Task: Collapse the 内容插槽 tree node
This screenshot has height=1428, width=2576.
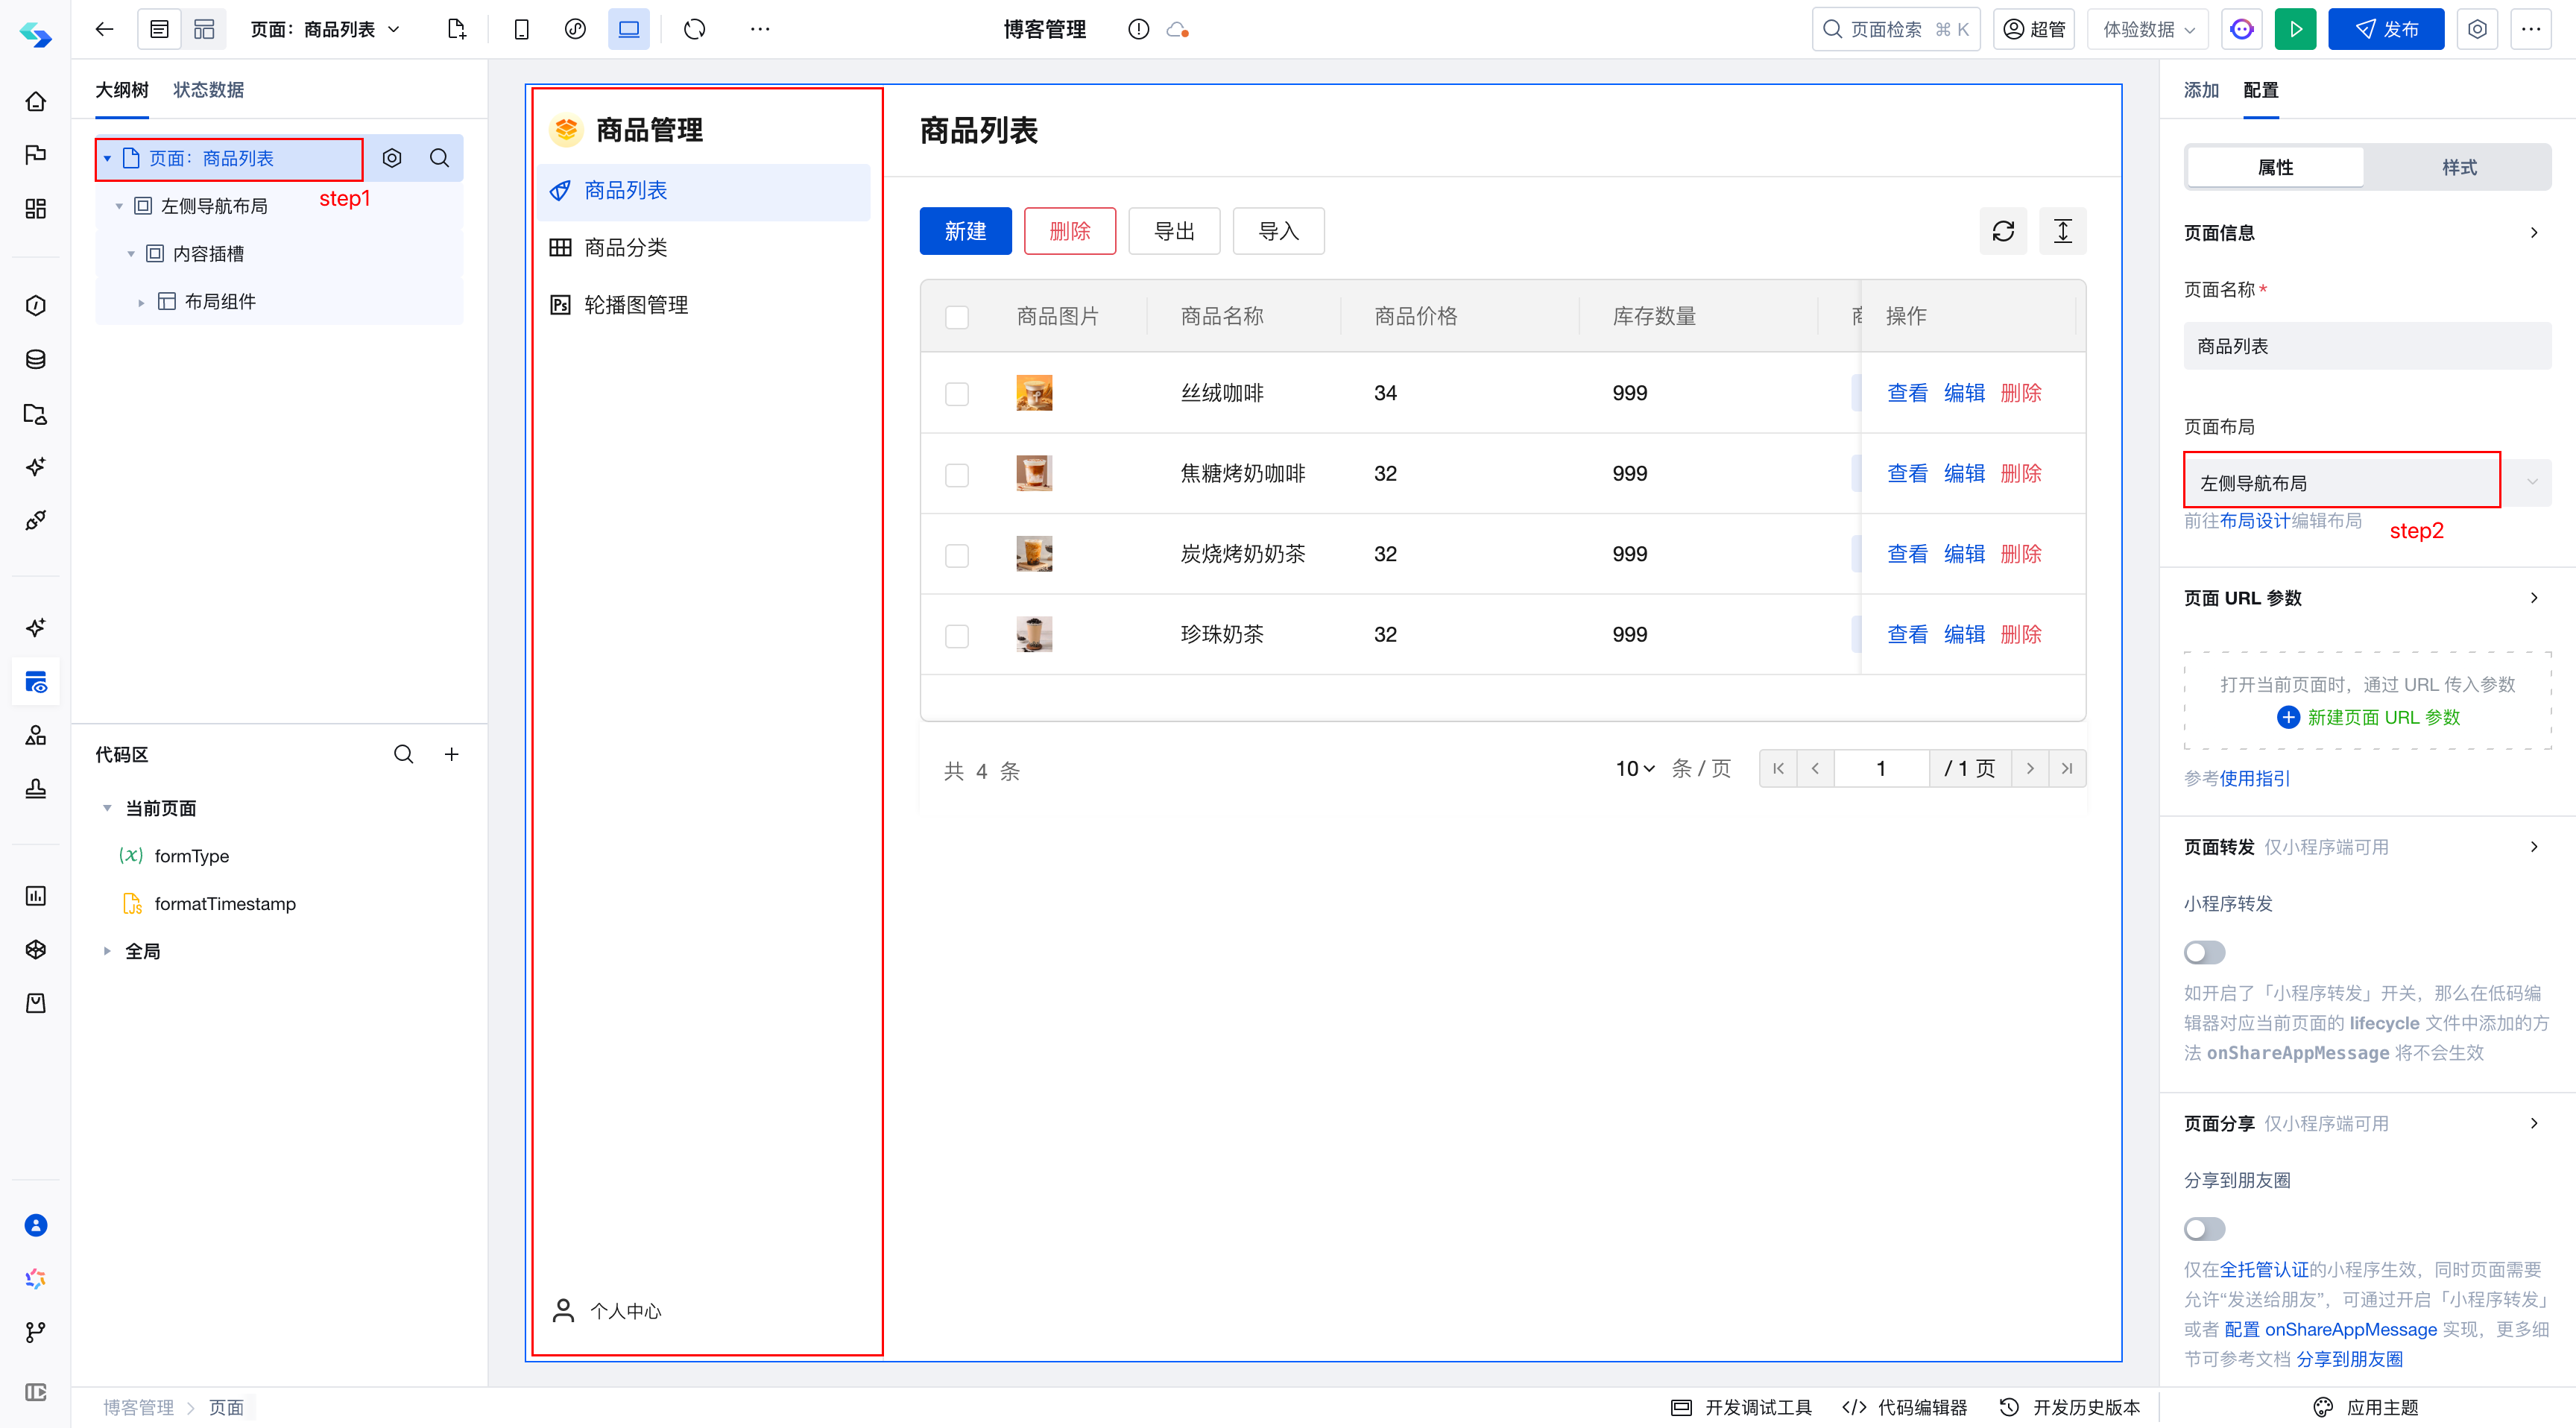Action: coord(131,254)
